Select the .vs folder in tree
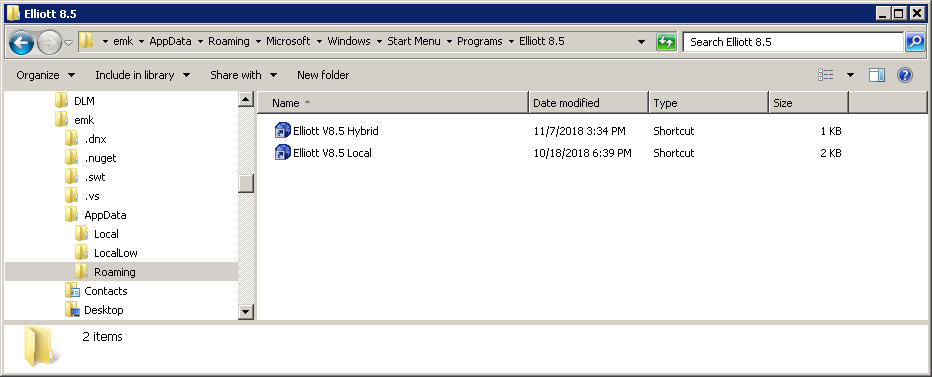 (93, 196)
